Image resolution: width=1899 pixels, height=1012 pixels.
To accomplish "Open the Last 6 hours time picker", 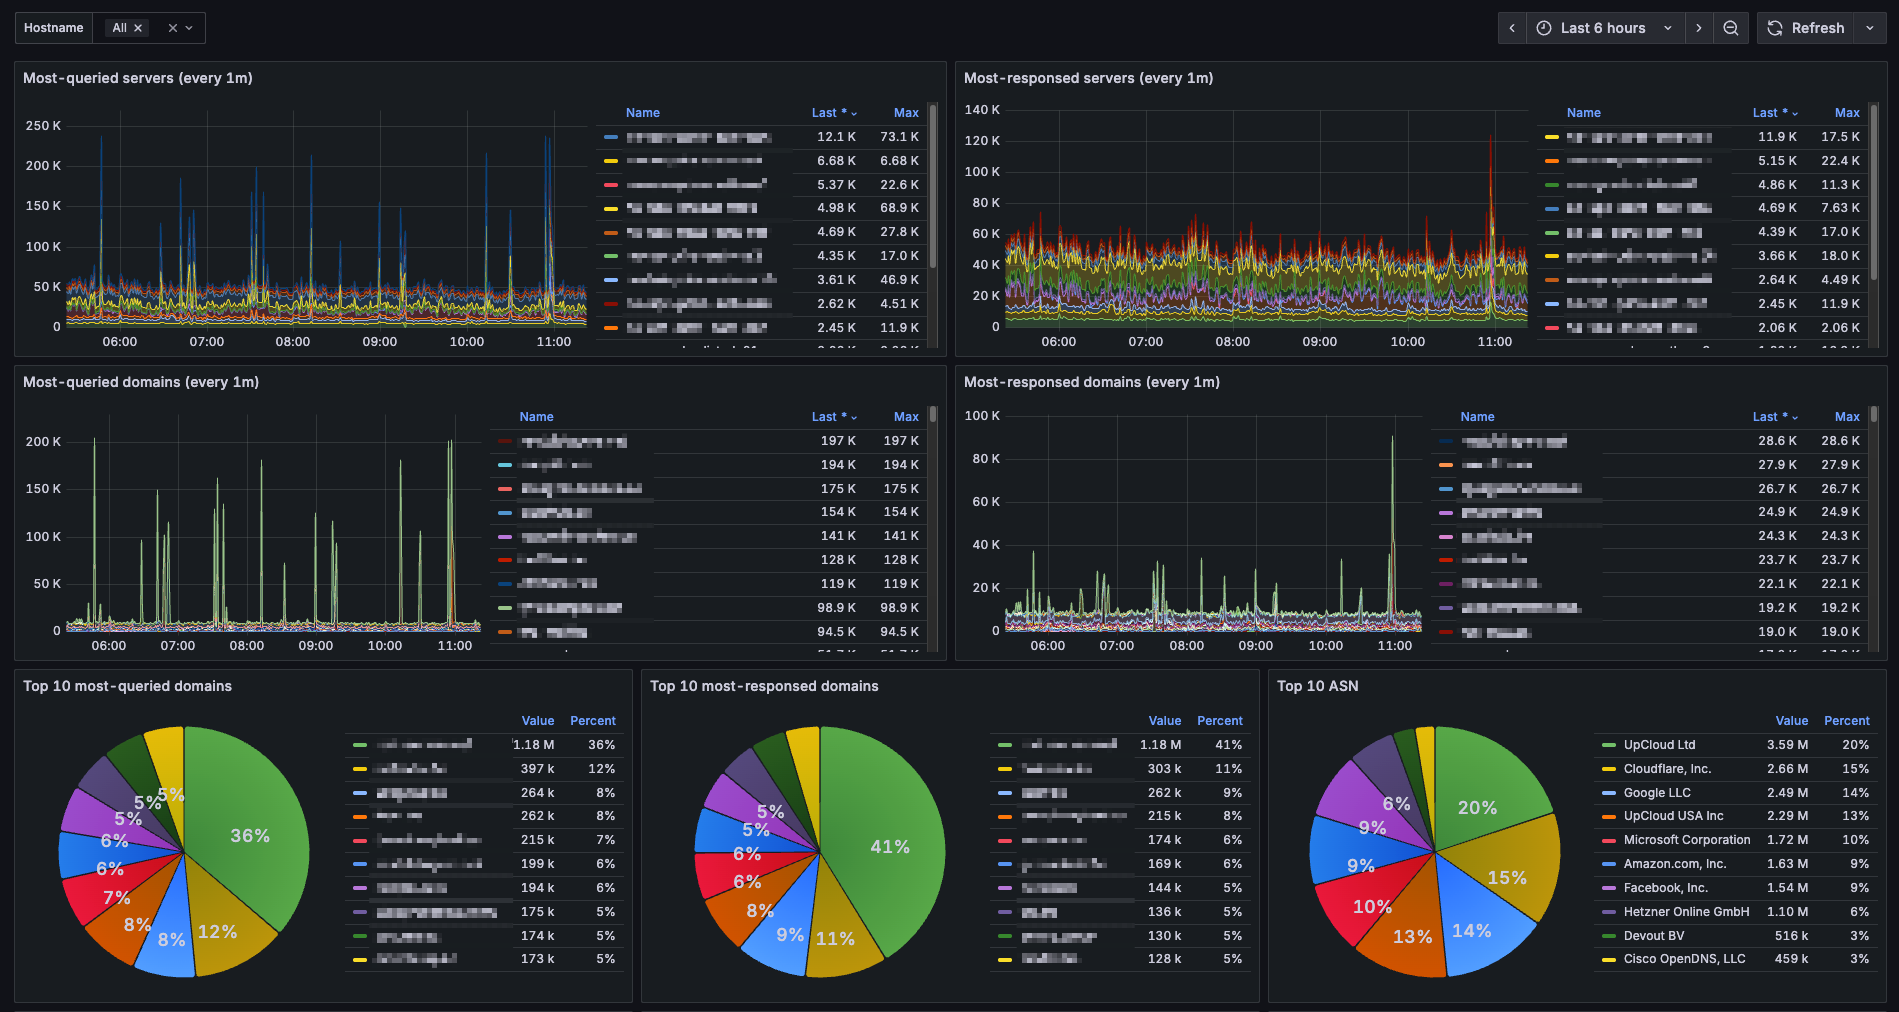I will coord(1605,28).
